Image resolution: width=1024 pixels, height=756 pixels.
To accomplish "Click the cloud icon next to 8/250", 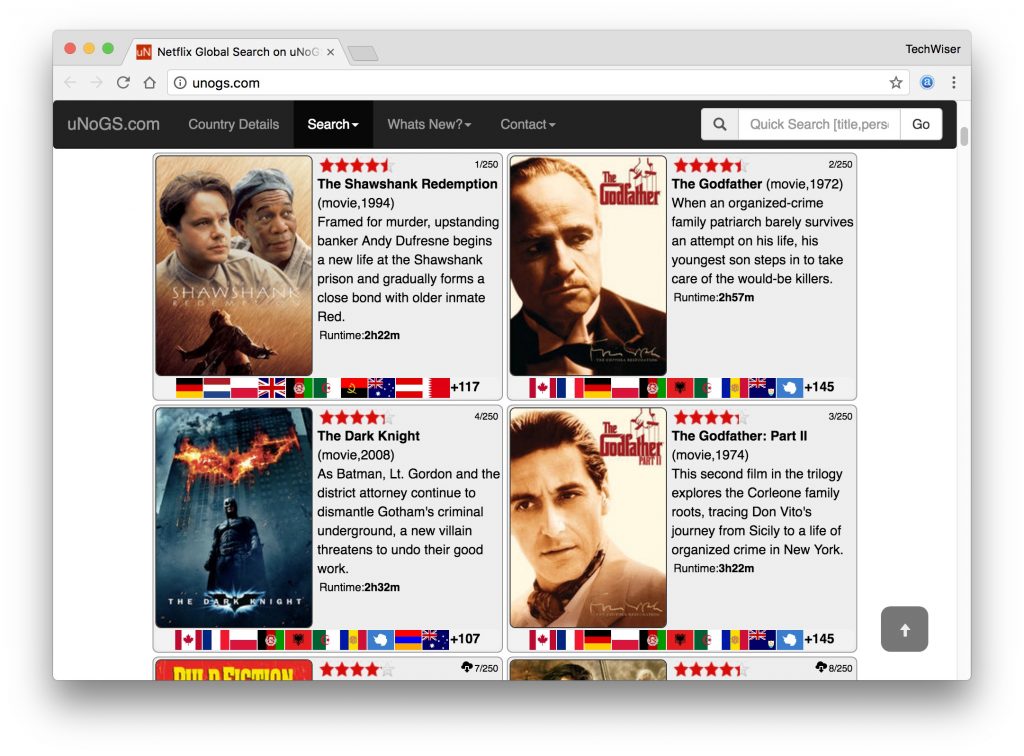I will (x=821, y=667).
